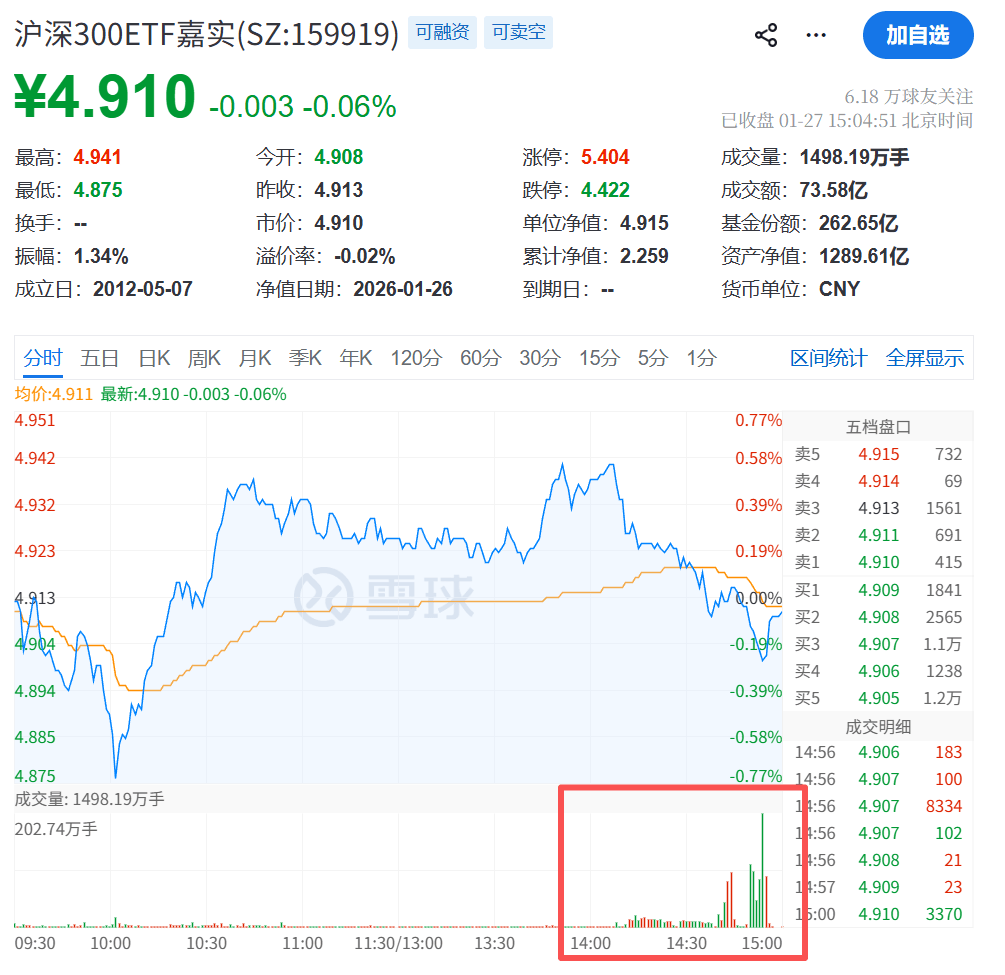Click the 区间统计 link

[828, 358]
